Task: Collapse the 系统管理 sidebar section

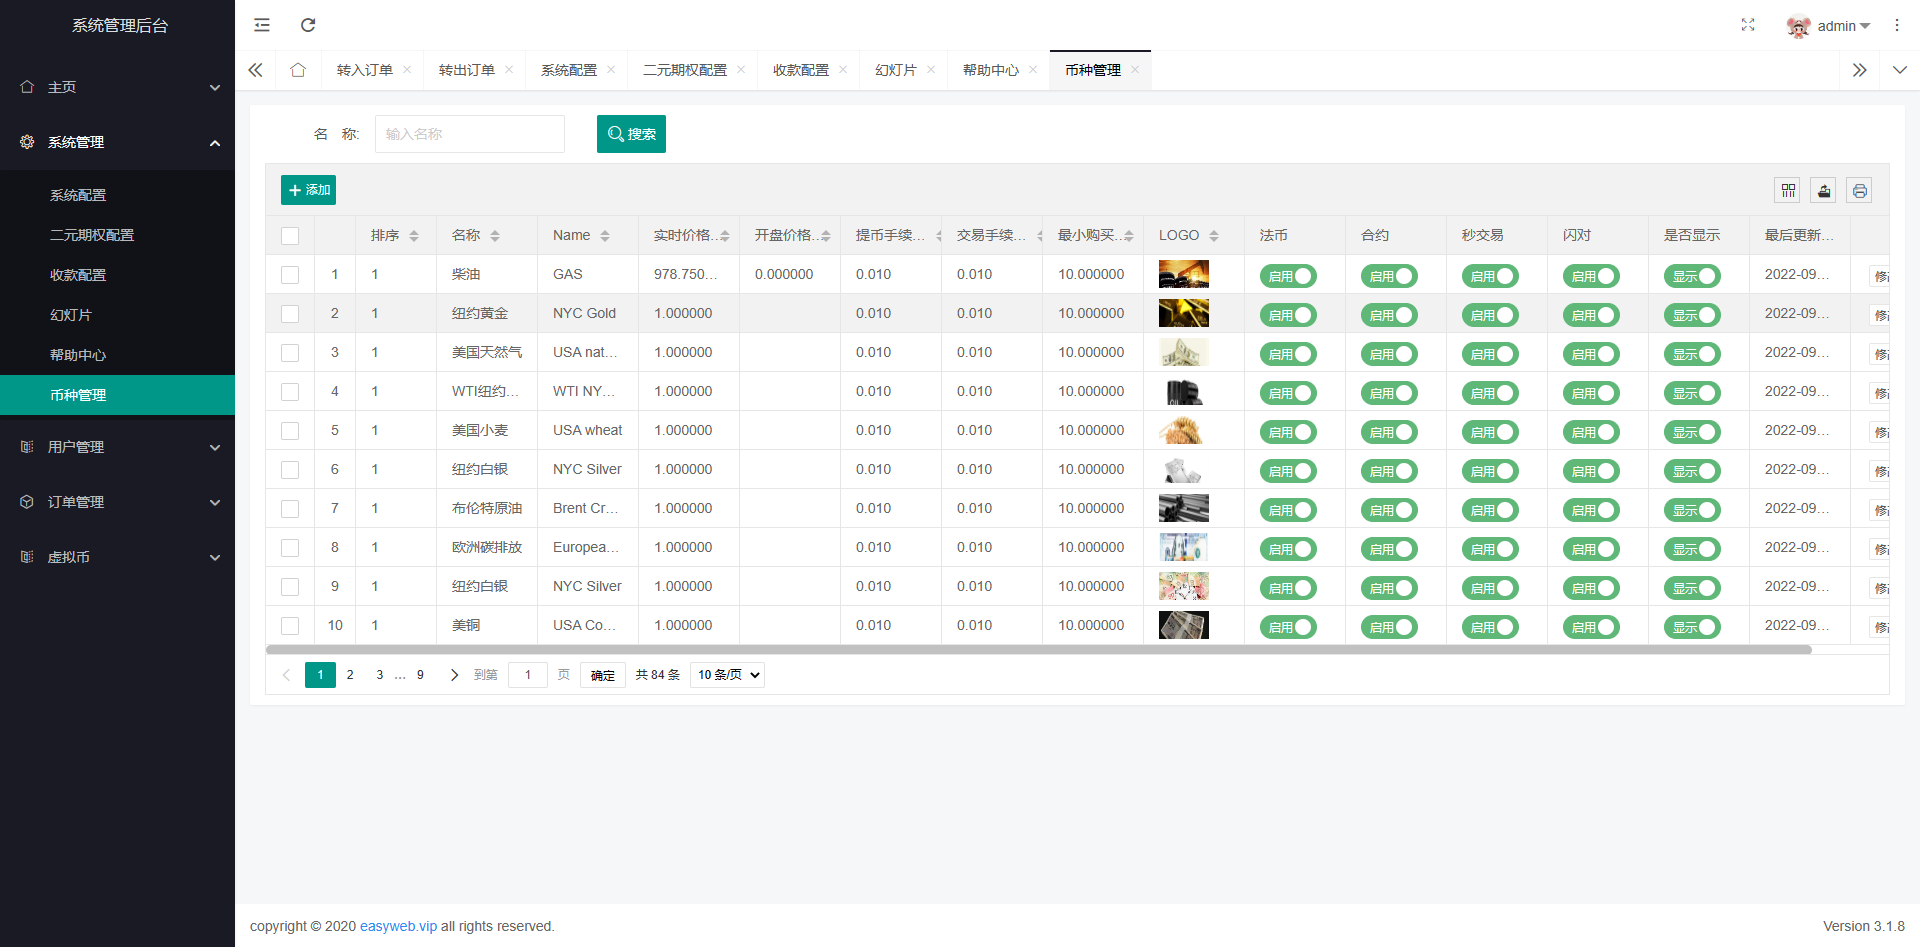Action: tap(117, 142)
